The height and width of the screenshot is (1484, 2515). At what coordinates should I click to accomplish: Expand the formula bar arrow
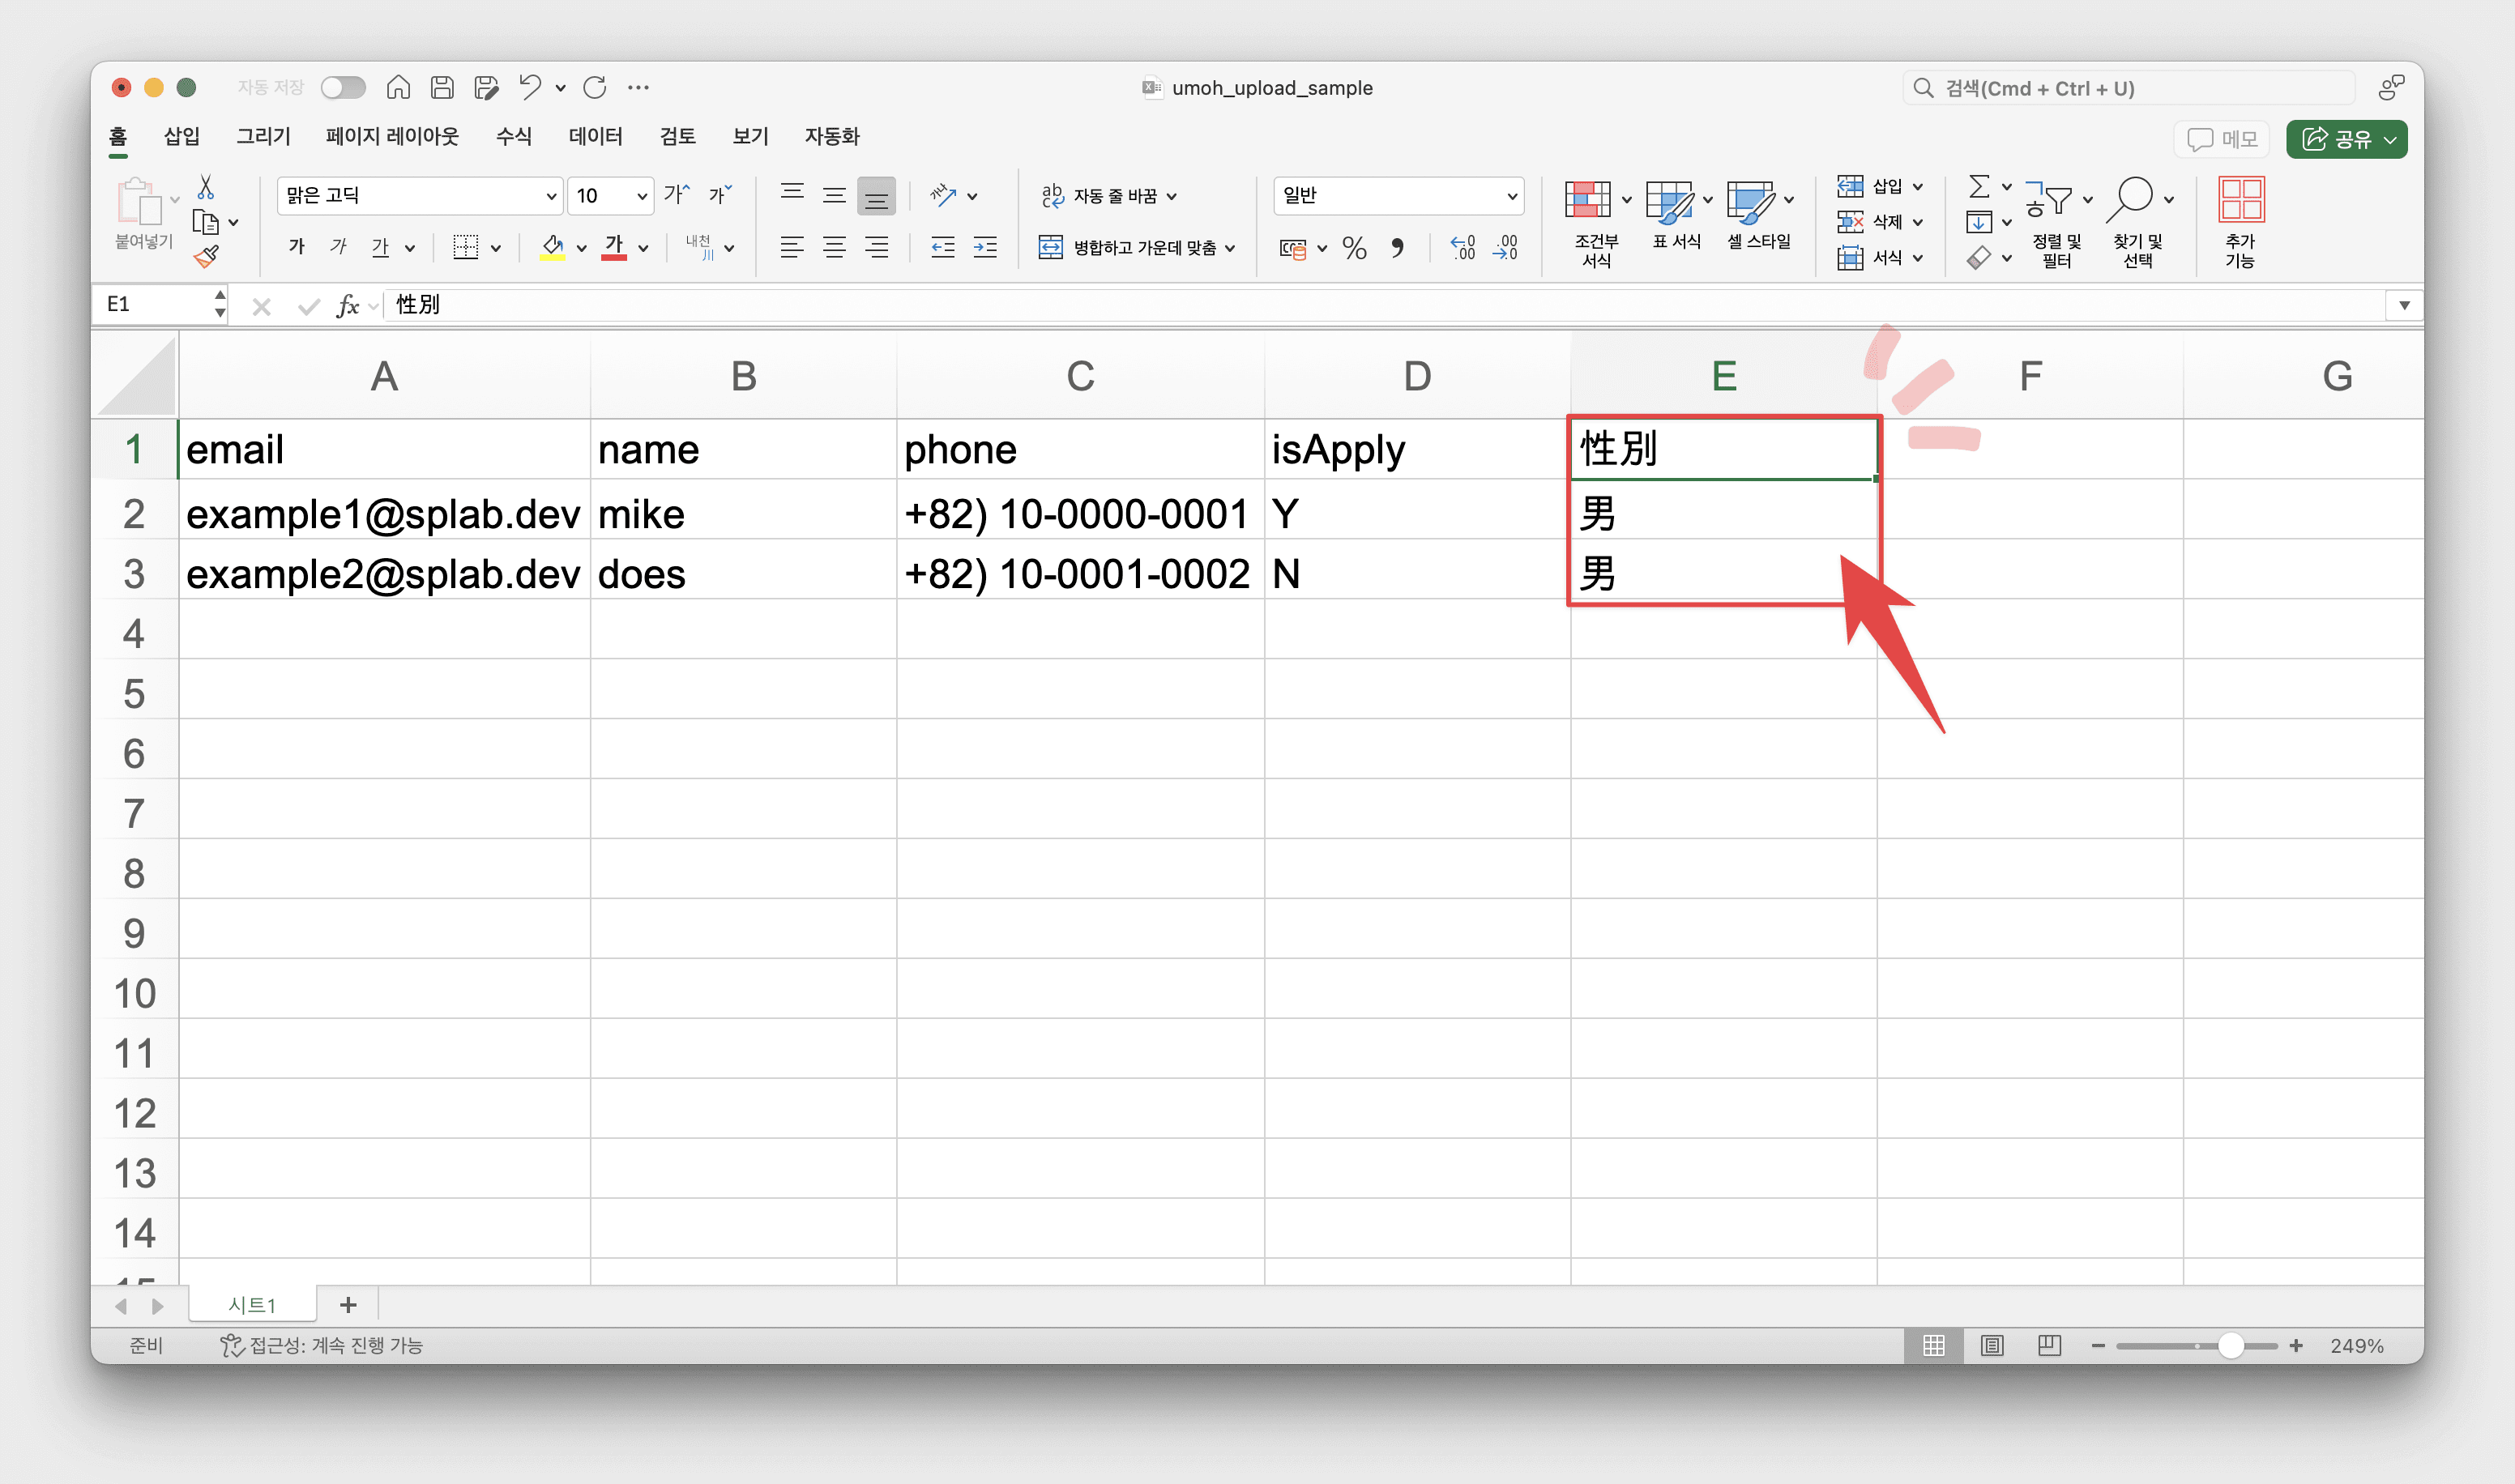pos(2404,305)
